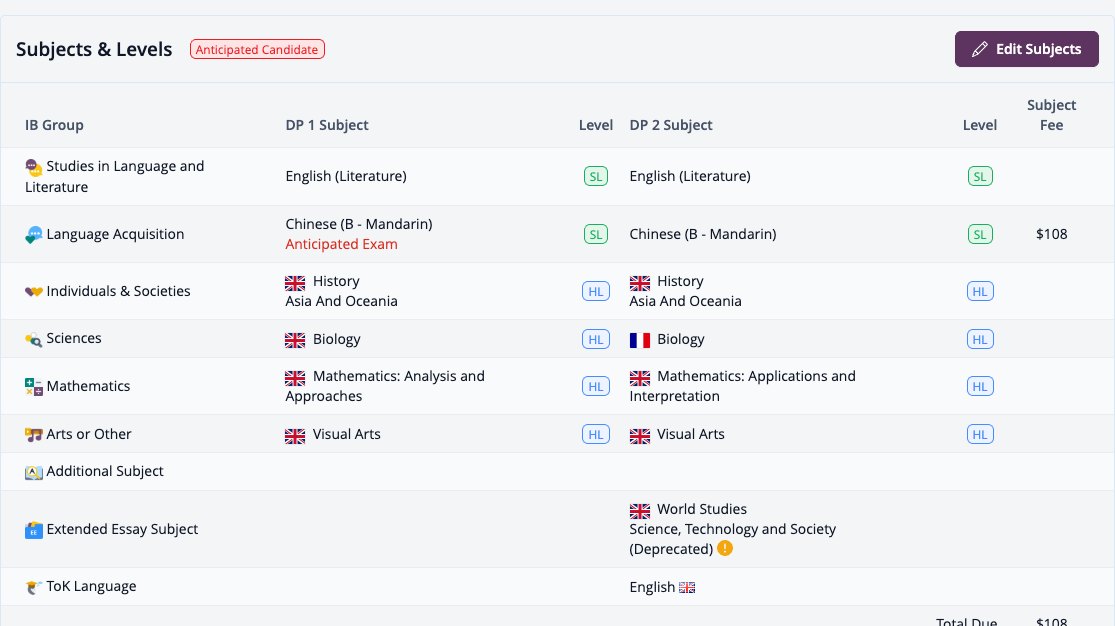
Task: Click the HL badge for DP 2 Visual Arts
Action: tap(980, 434)
